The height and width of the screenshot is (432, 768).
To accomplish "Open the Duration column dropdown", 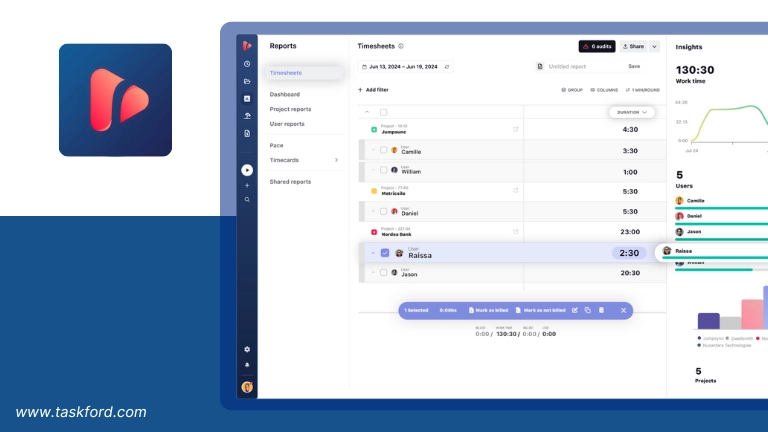I will pos(632,112).
